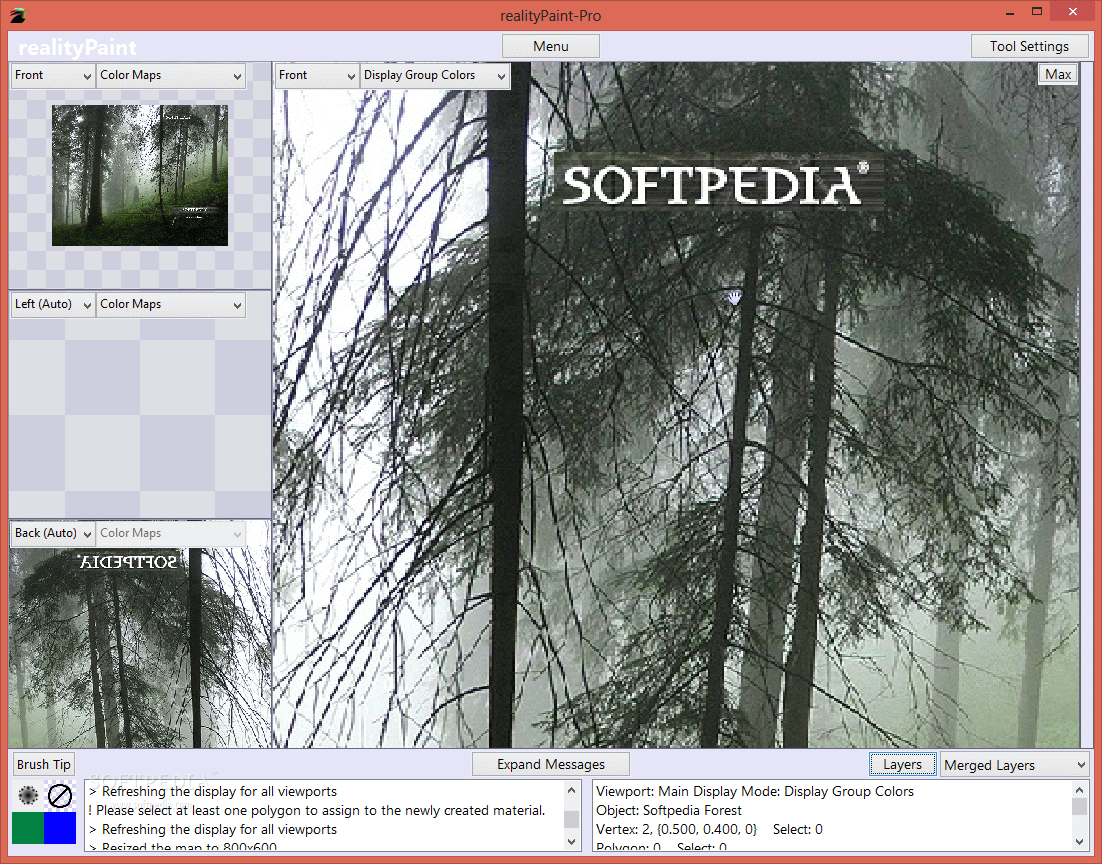The image size is (1102, 864).
Task: Open the Merged Layers dropdown
Action: tap(1015, 765)
